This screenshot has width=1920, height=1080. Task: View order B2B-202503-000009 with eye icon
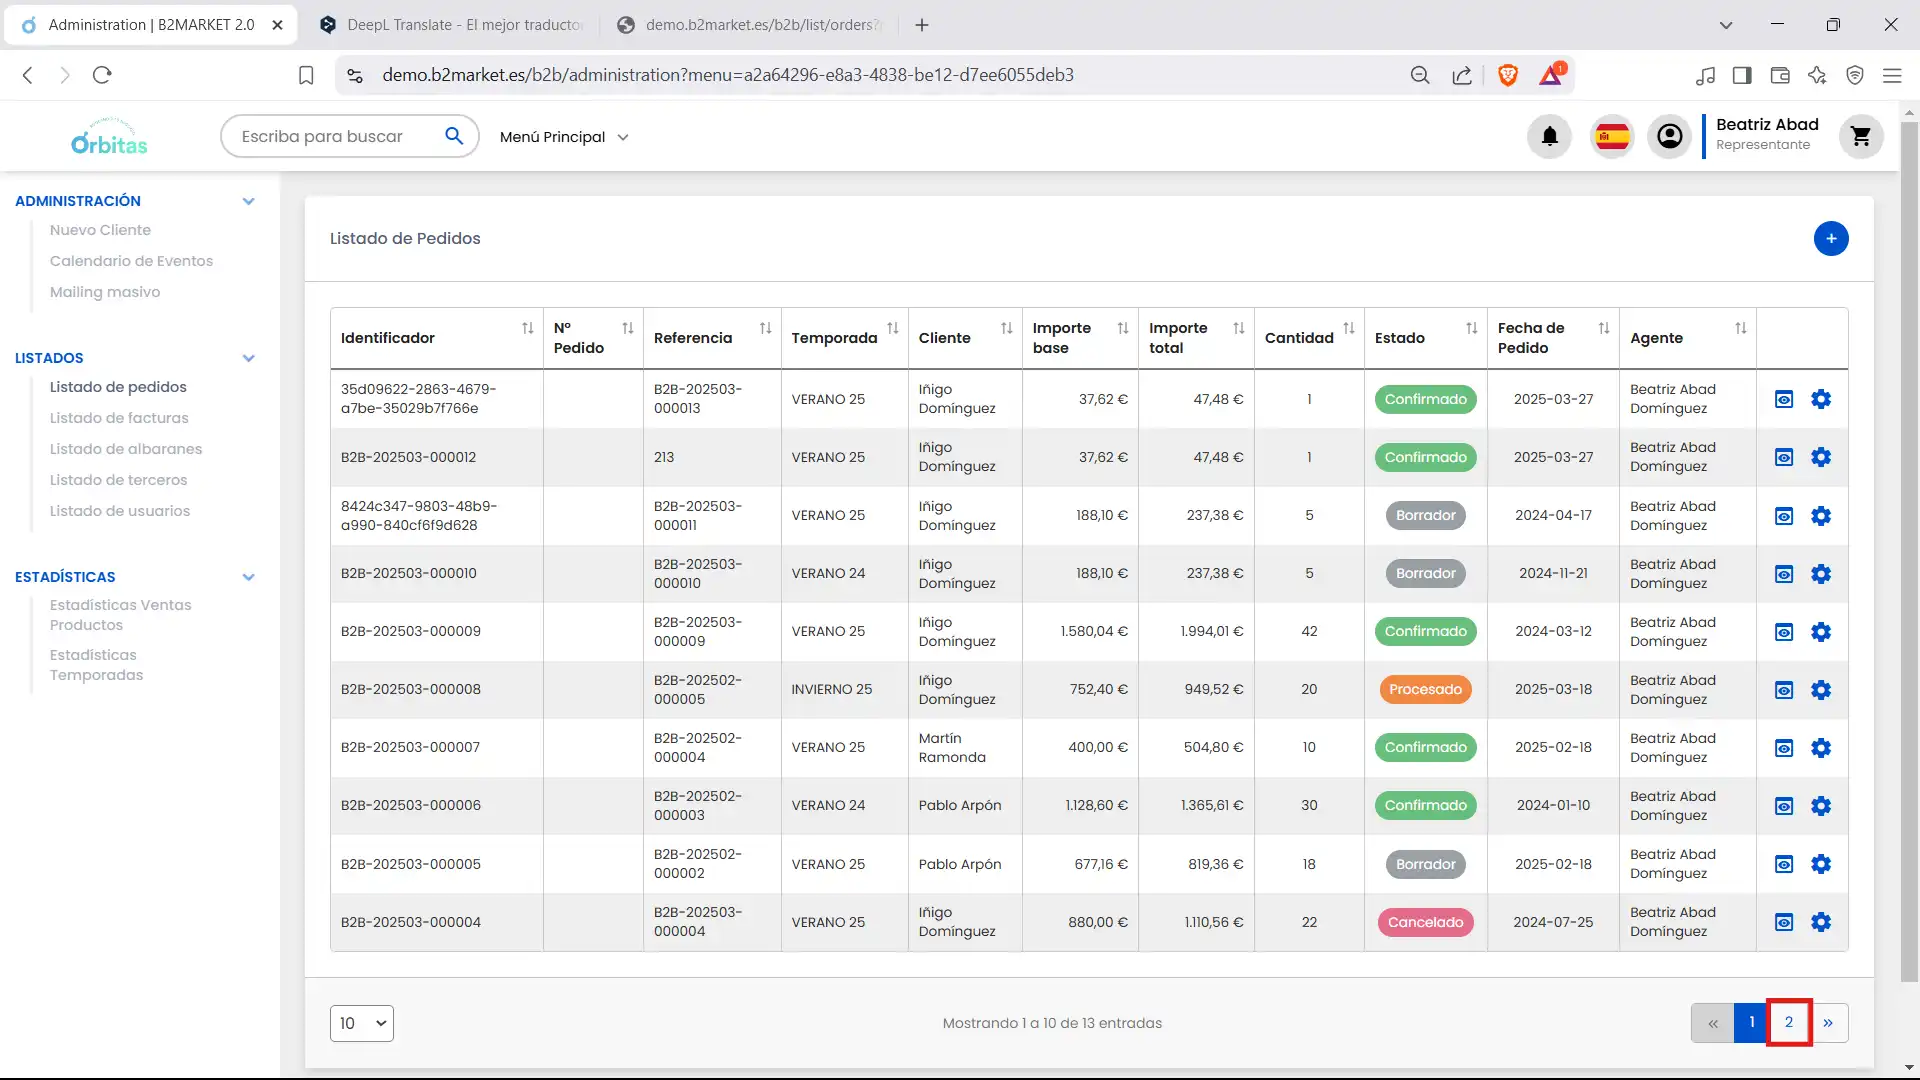[1783, 632]
